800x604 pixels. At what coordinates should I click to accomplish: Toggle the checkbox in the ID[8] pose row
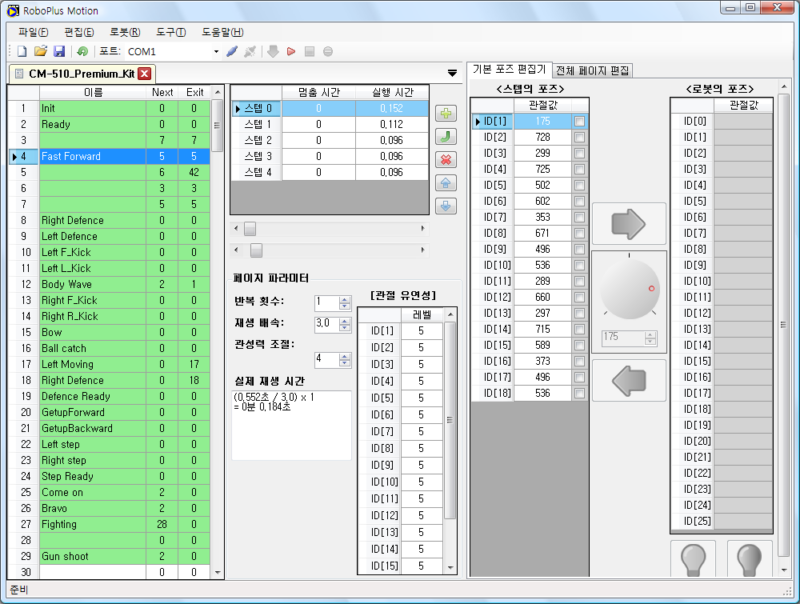pyautogui.click(x=579, y=233)
